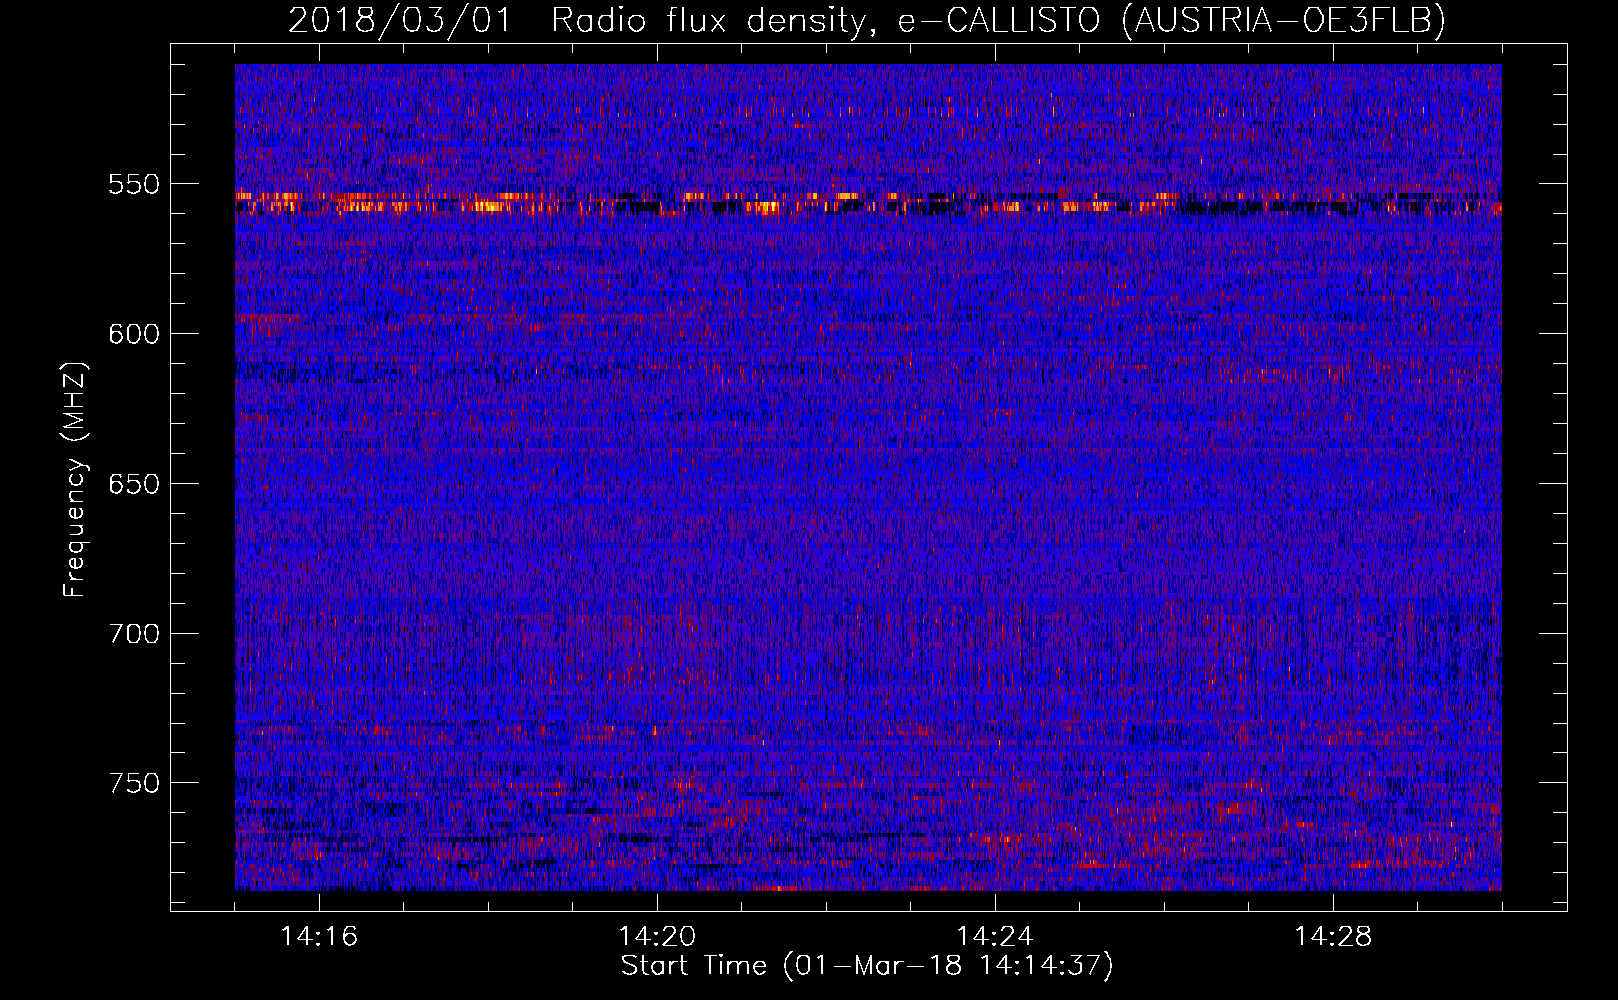Click the 650 frequency tick label
This screenshot has width=1618, height=1000.
click(134, 484)
